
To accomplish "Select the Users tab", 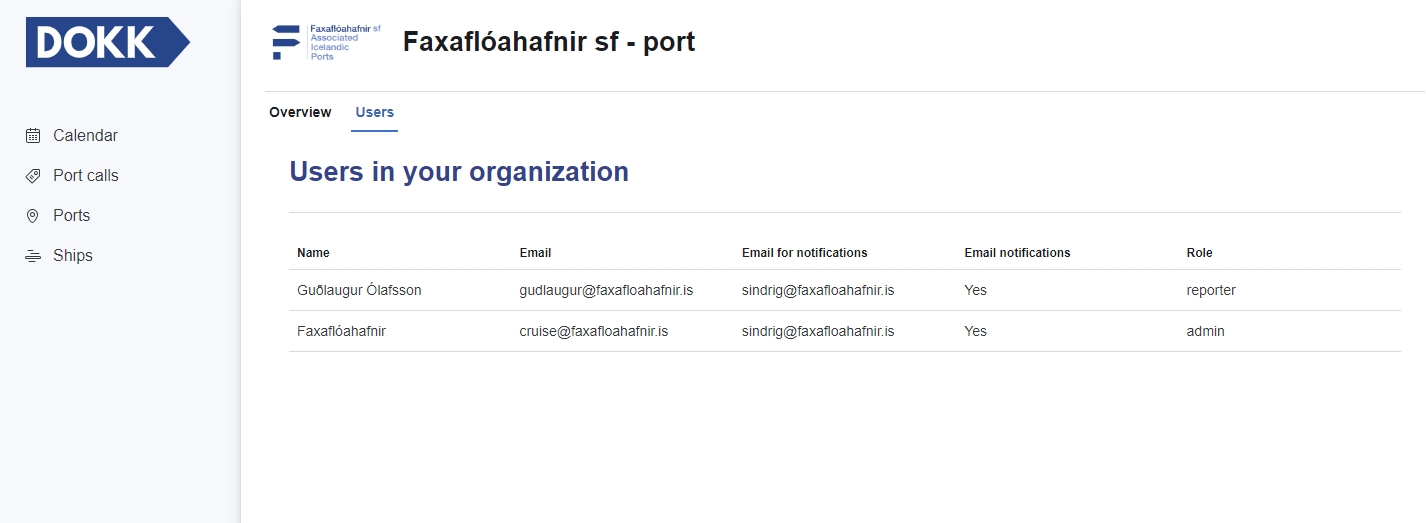I will pos(375,112).
